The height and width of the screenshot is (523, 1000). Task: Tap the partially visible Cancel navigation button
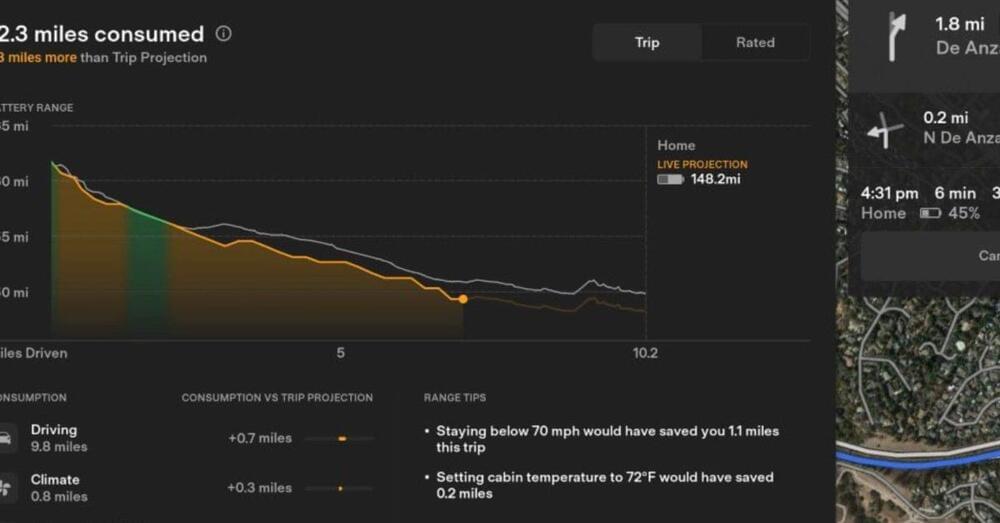pos(985,256)
